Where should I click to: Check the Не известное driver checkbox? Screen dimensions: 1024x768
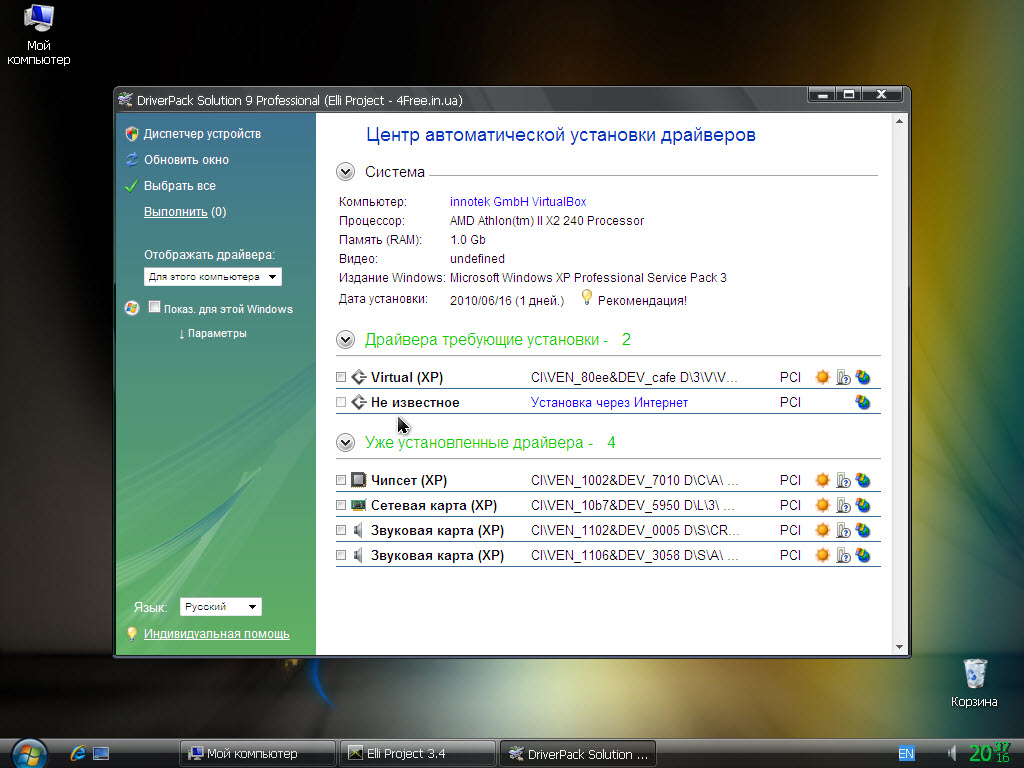pyautogui.click(x=341, y=402)
